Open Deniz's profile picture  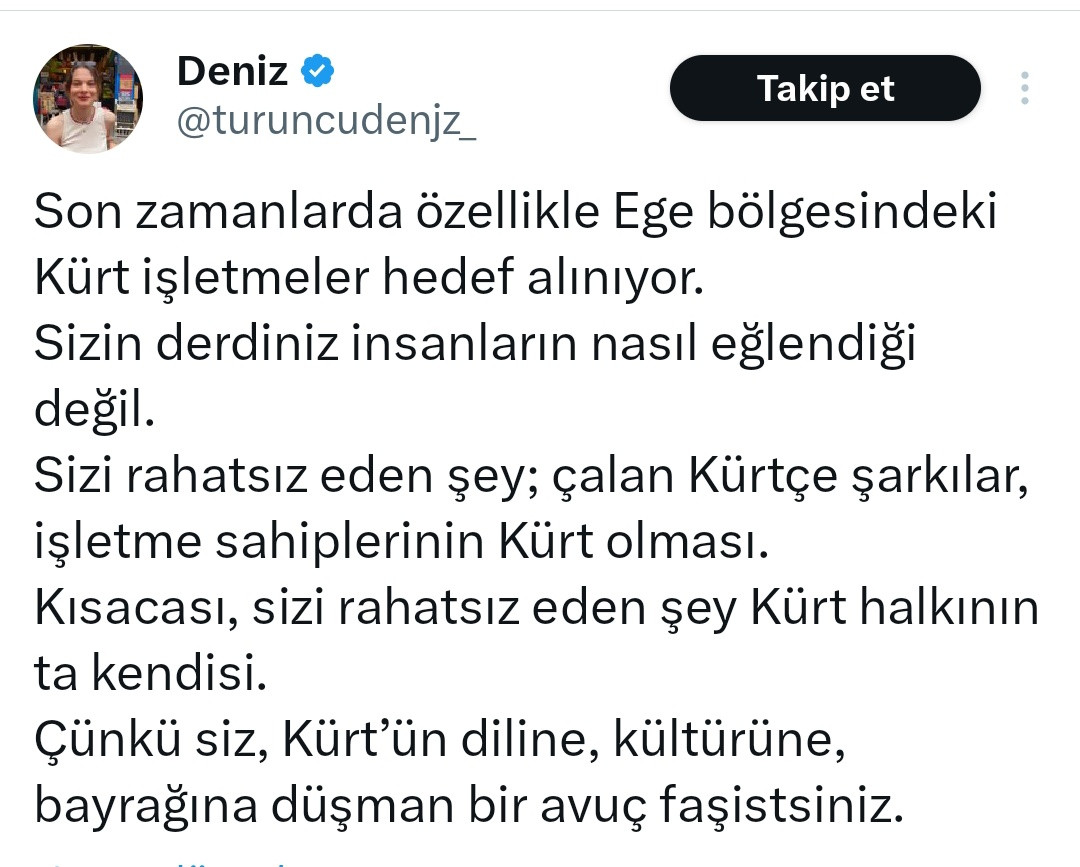(88, 98)
